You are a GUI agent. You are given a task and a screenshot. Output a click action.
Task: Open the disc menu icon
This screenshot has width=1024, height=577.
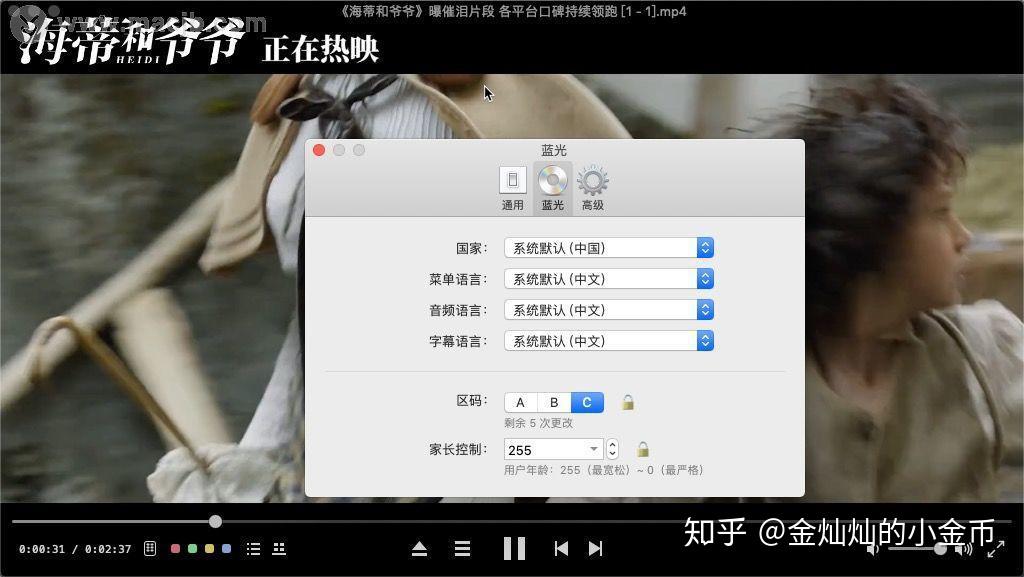coord(461,548)
